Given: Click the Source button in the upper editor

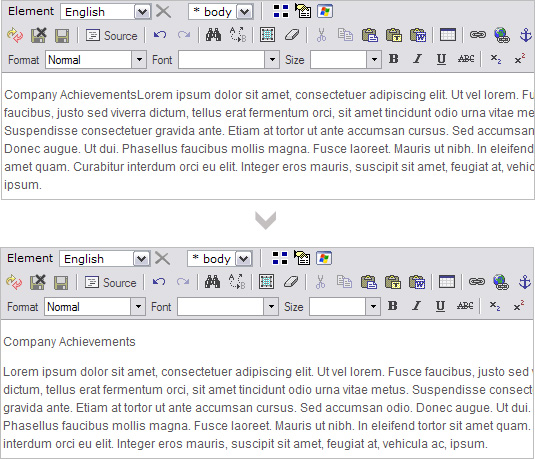Looking at the screenshot, I should tap(112, 35).
